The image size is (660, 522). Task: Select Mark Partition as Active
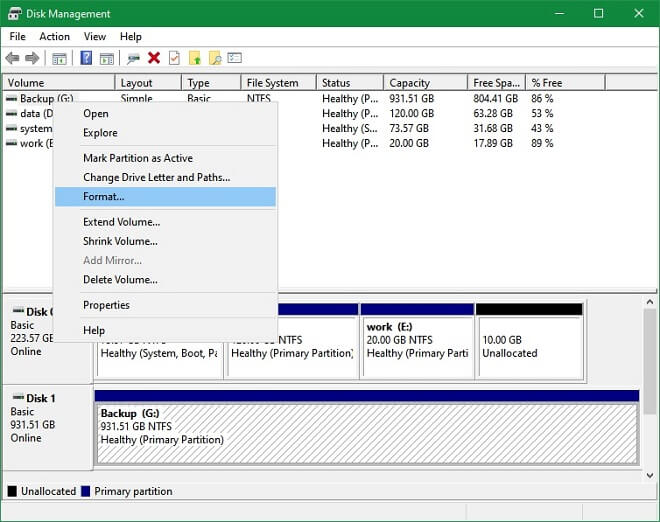(165, 158)
